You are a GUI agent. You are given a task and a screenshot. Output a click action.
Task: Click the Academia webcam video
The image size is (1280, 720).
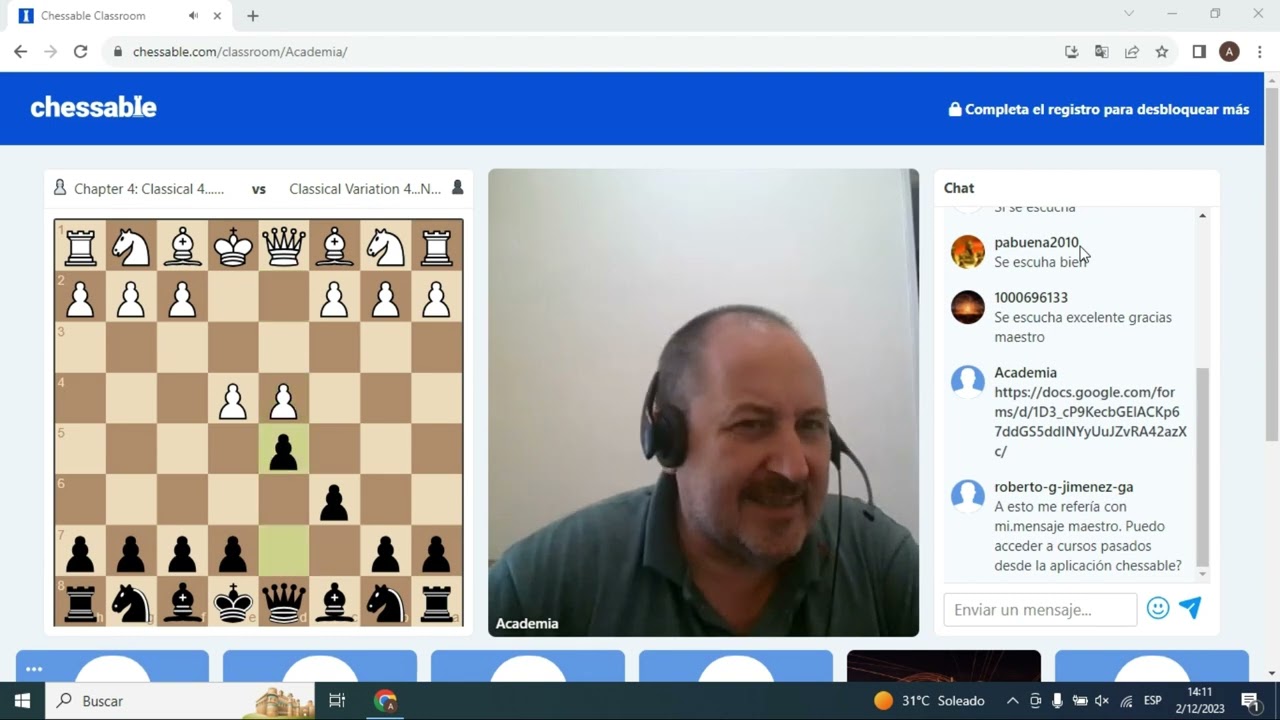[x=703, y=402]
